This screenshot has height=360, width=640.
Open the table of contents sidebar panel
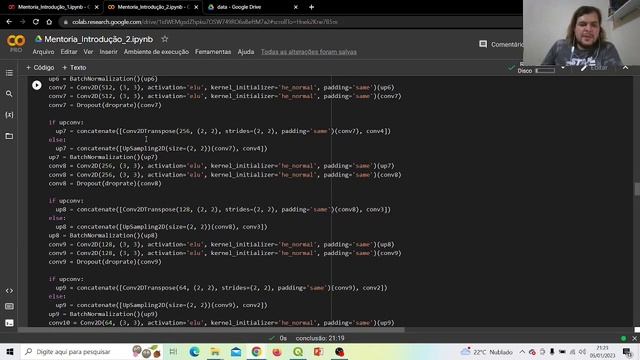pos(9,73)
